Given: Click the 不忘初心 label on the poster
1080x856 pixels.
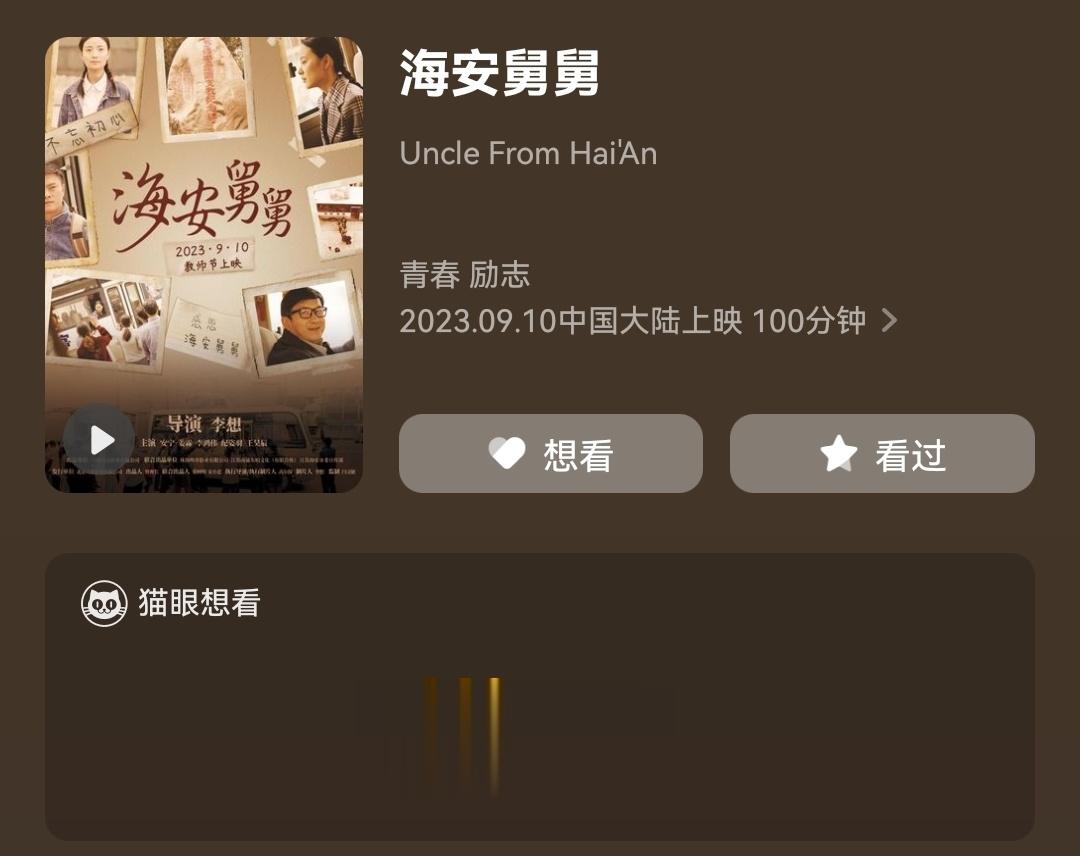Looking at the screenshot, I should click(x=90, y=131).
